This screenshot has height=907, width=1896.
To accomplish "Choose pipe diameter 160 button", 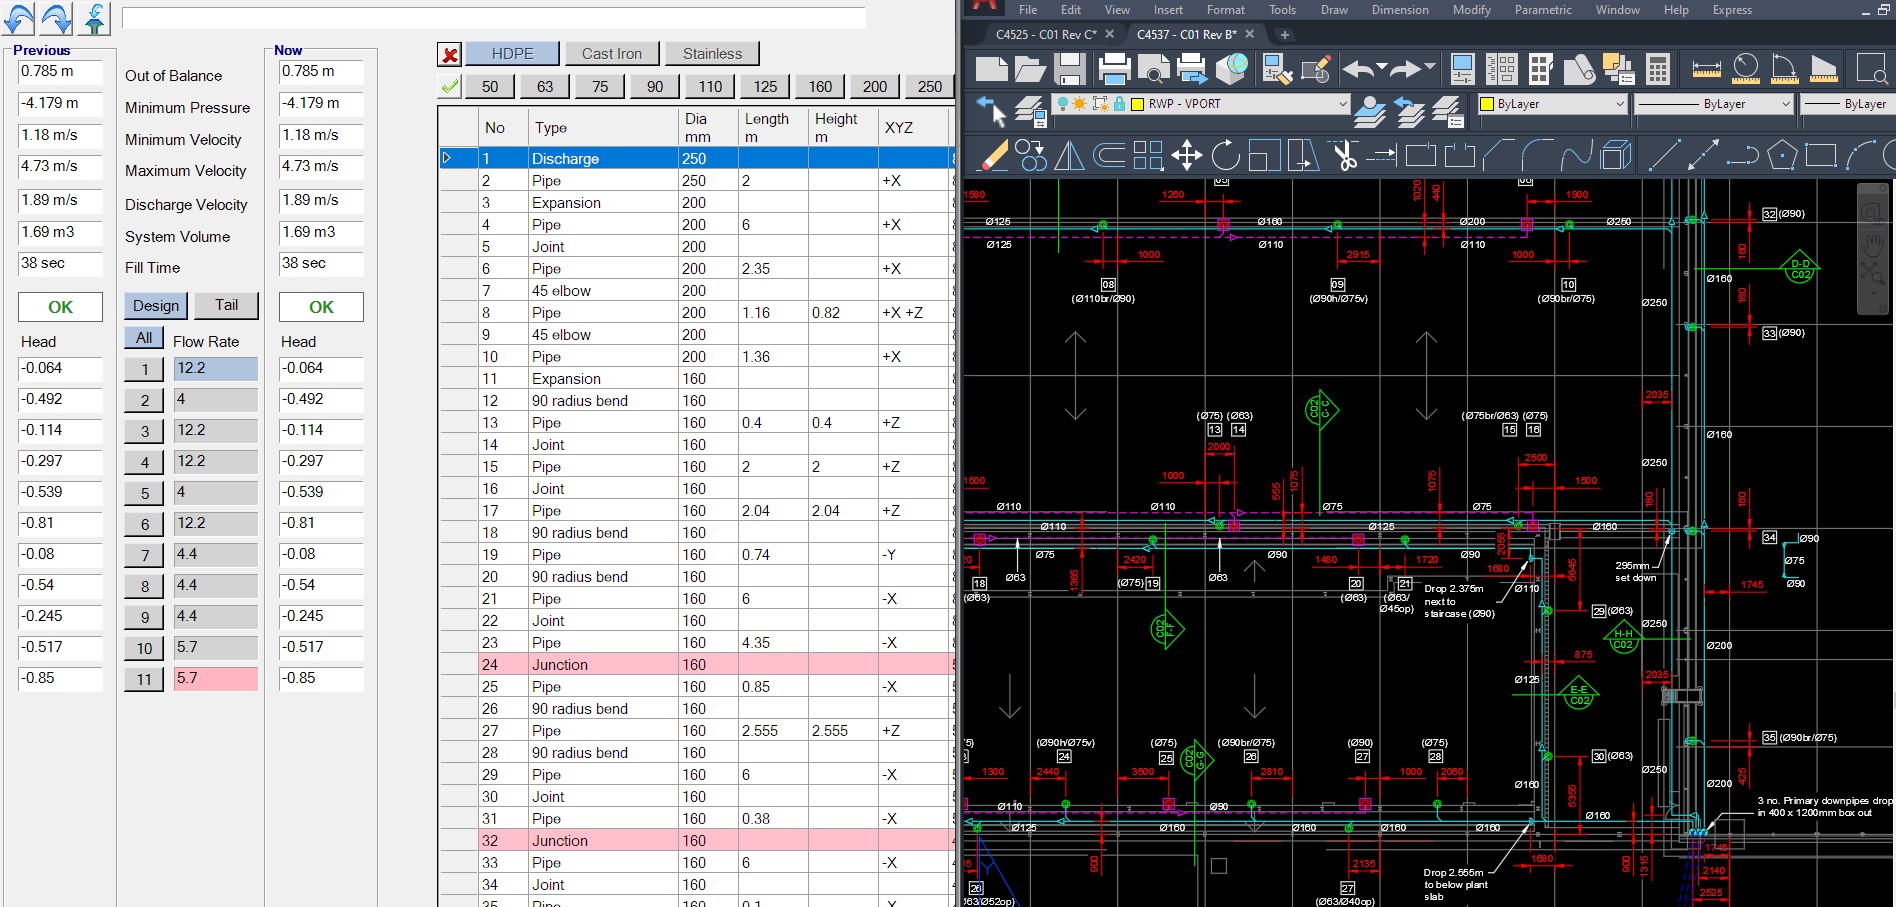I will click(820, 86).
